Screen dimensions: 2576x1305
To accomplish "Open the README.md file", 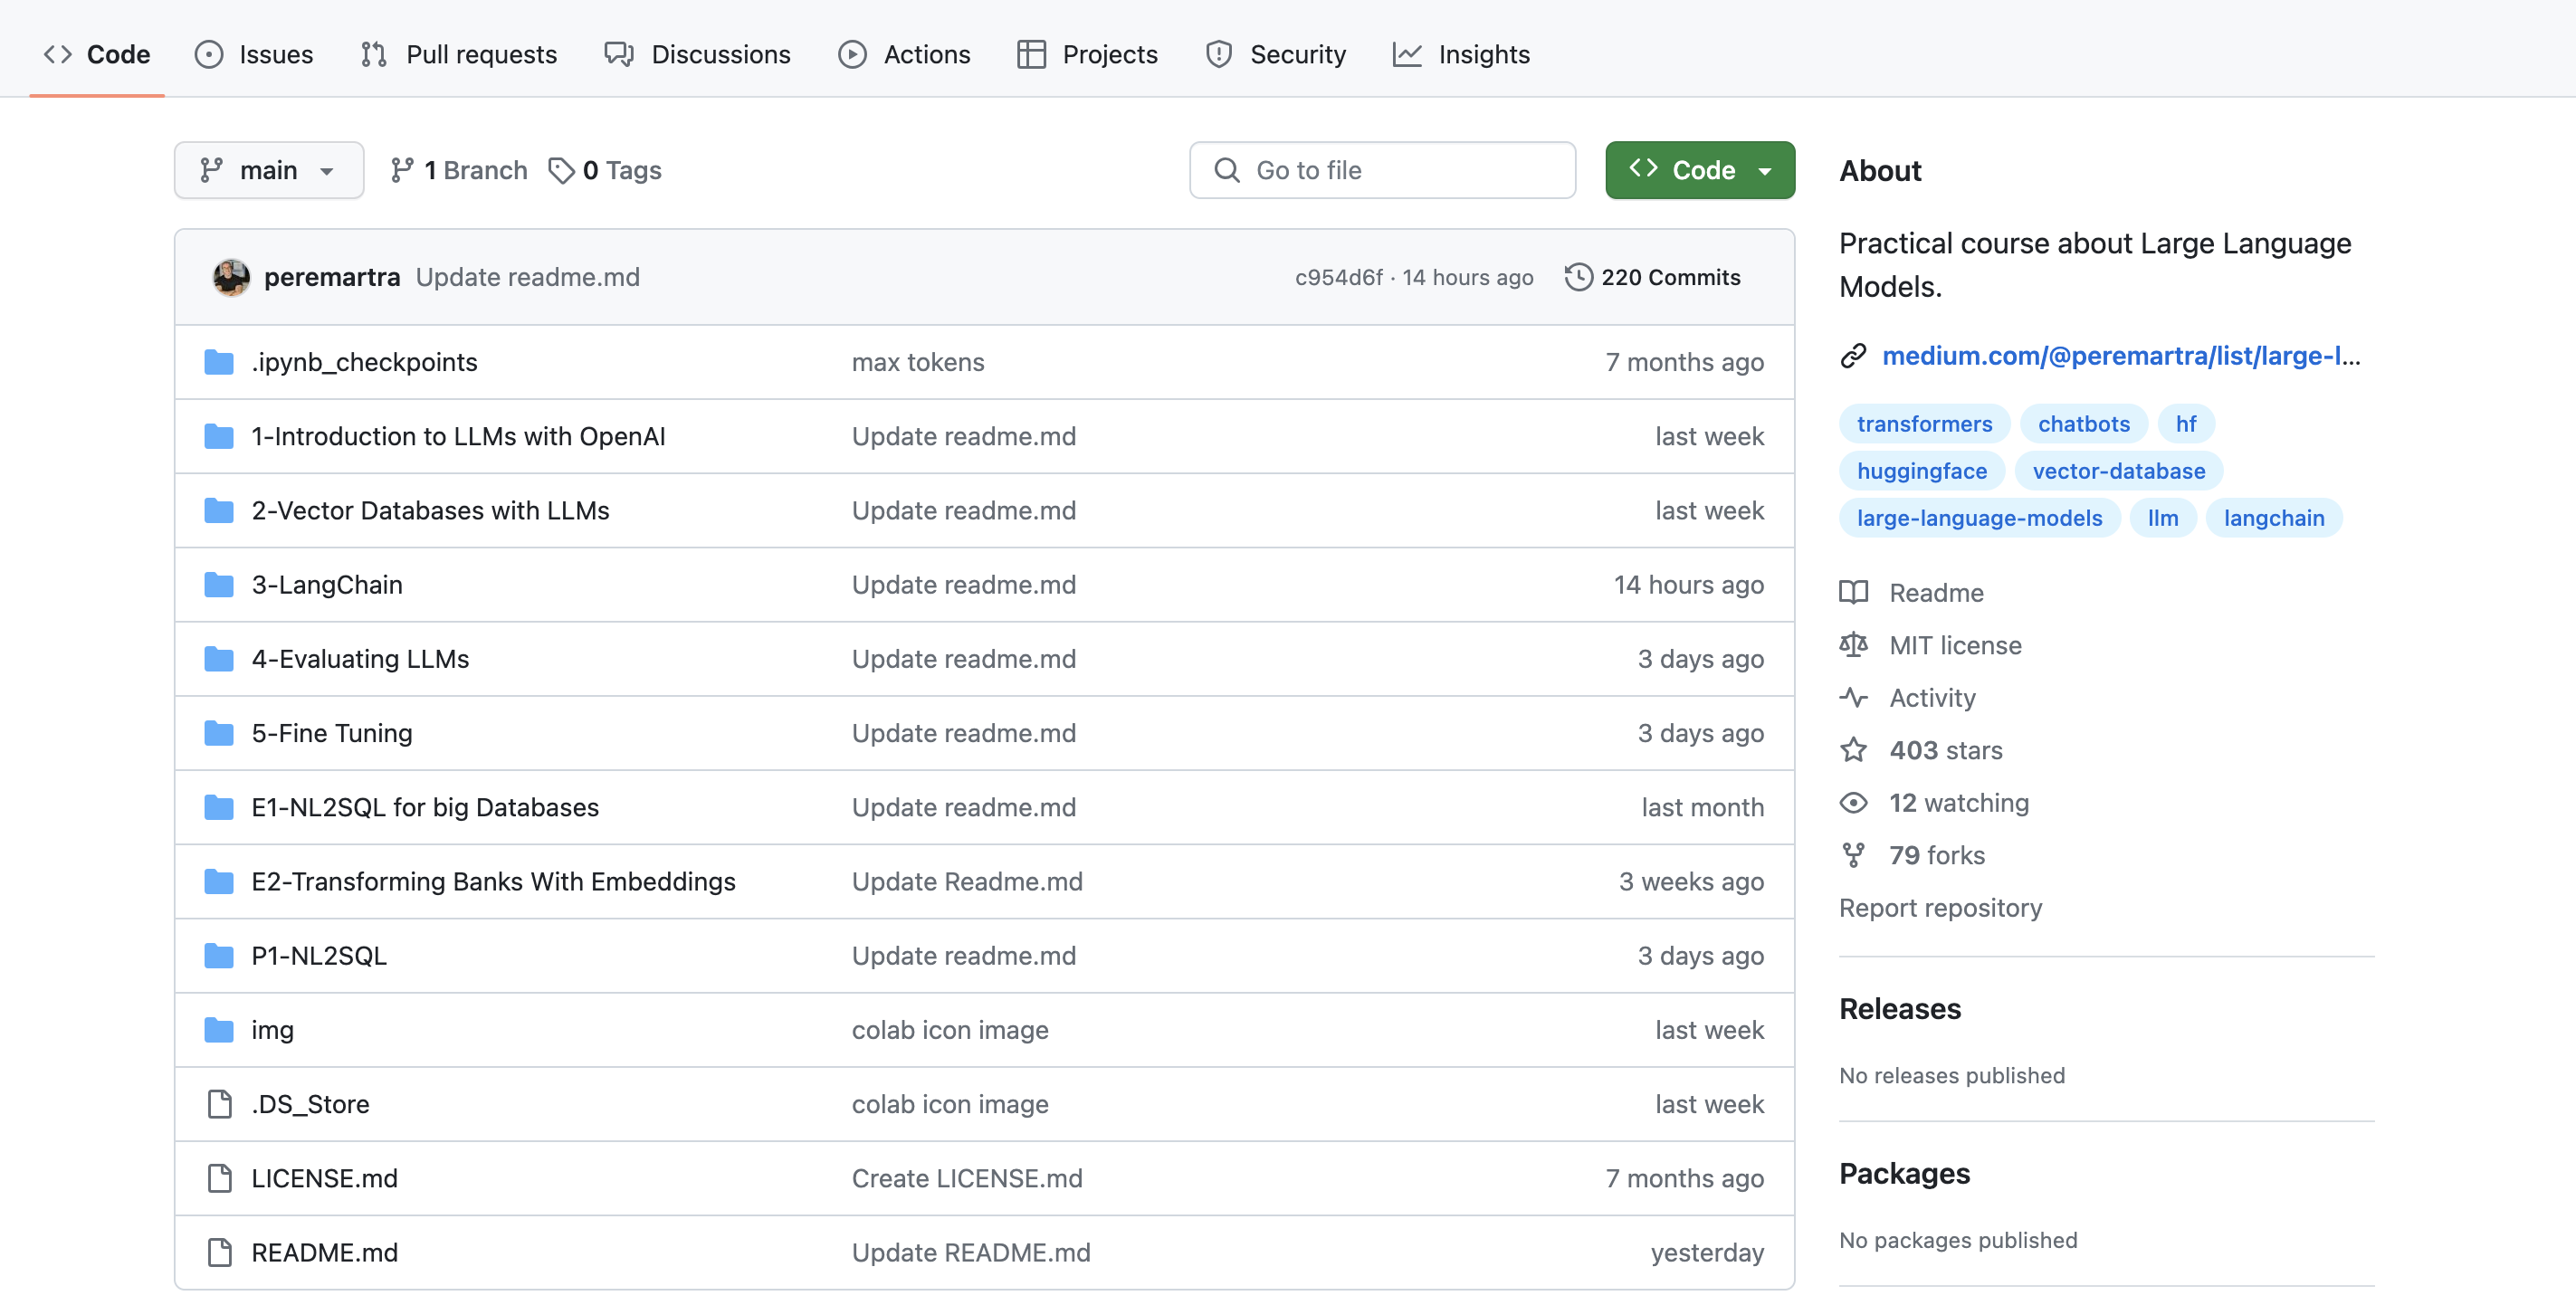I will point(324,1253).
